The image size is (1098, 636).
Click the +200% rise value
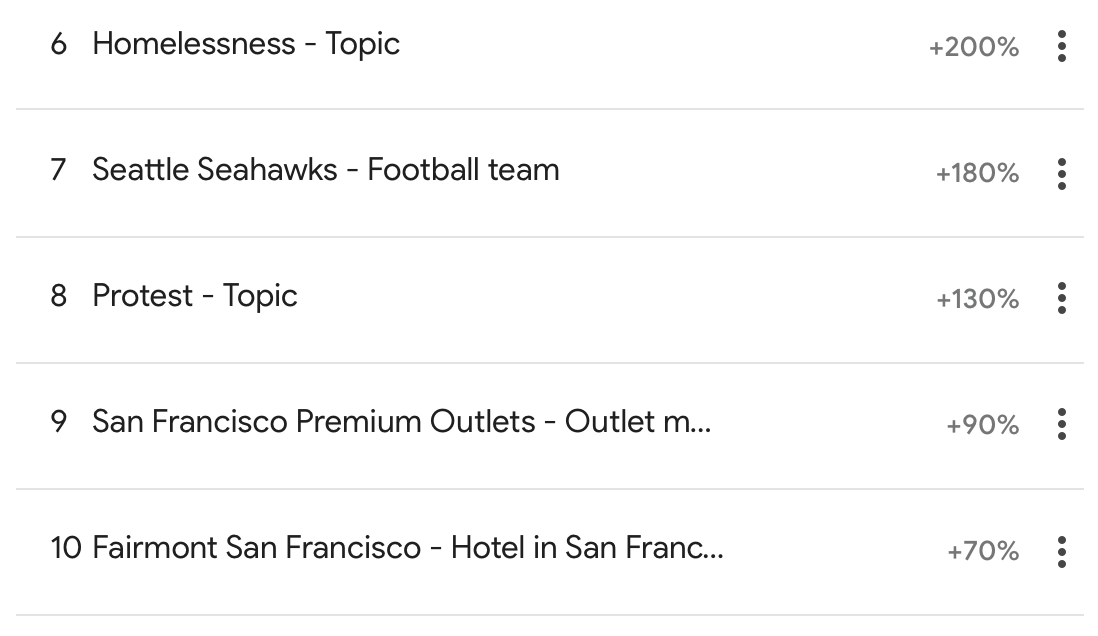(x=973, y=47)
